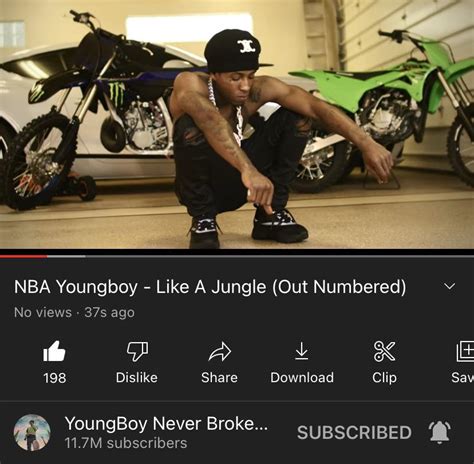Tap the Download arrow icon
This screenshot has height=464, width=474.
coord(302,351)
